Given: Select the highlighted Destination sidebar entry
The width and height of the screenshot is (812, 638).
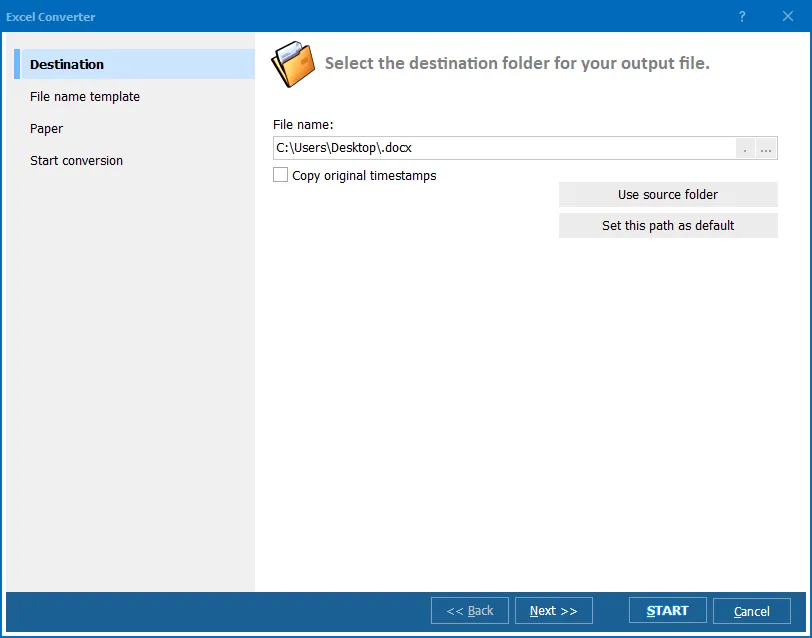Looking at the screenshot, I should tap(66, 64).
